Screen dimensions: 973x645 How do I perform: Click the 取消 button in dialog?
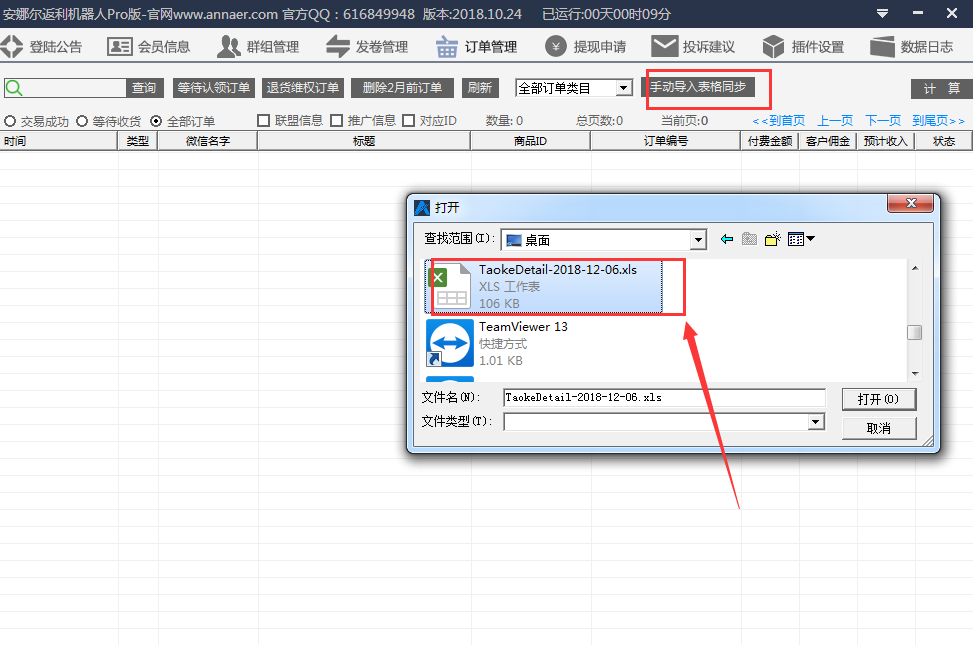pos(879,428)
